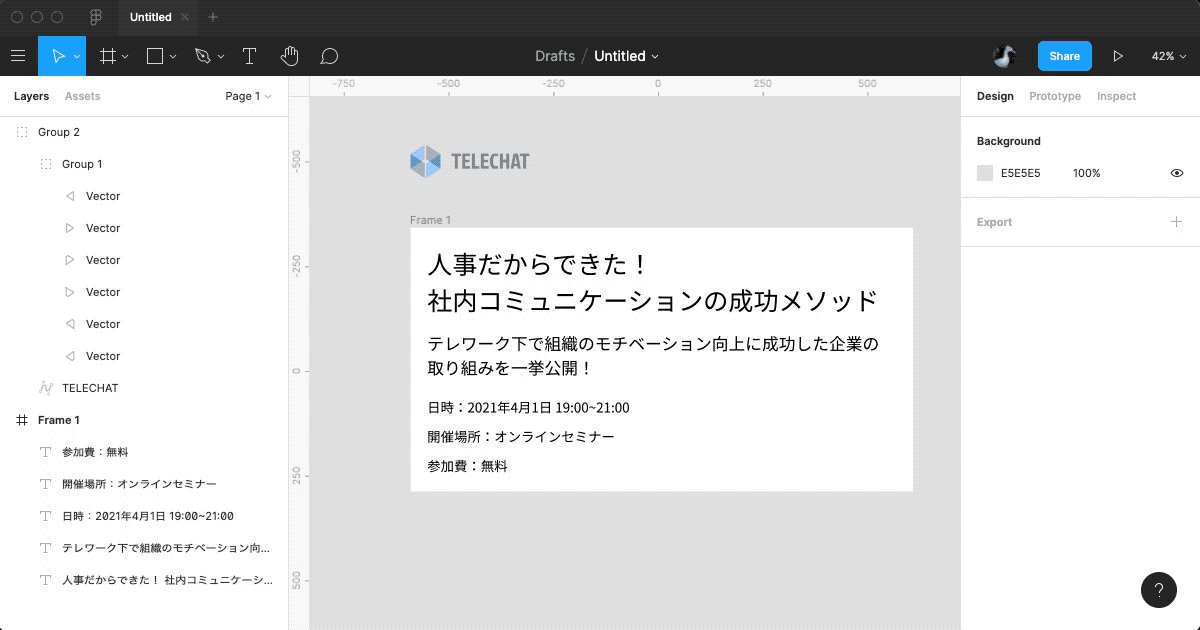Open a new tab with plus icon
Screen dimensions: 1200x630
[212, 17]
